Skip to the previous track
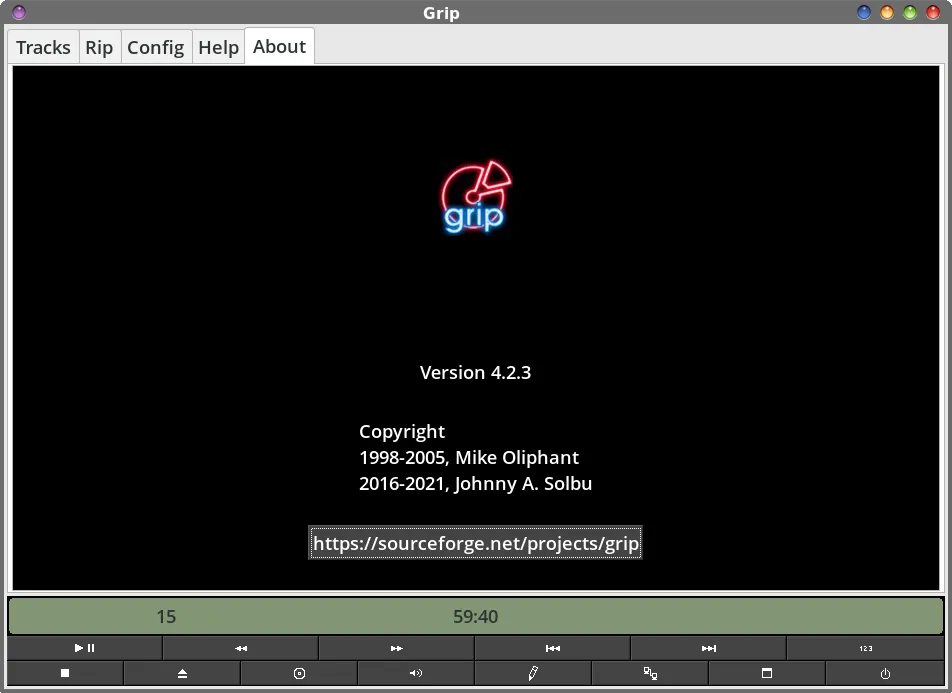Image resolution: width=952 pixels, height=693 pixels. point(552,648)
